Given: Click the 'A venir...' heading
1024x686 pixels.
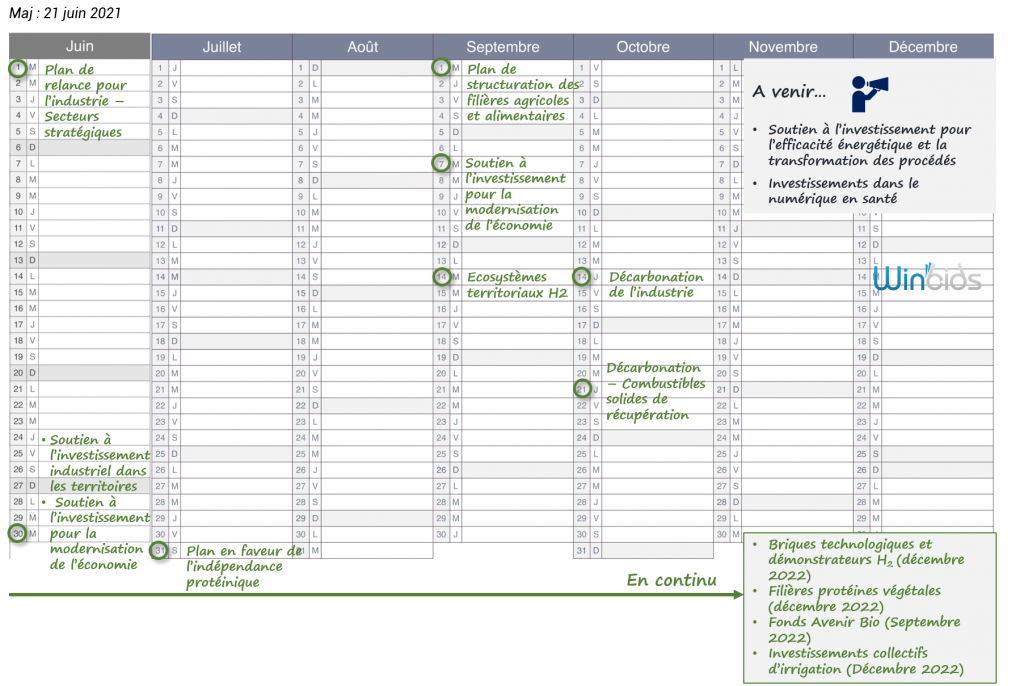Looking at the screenshot, I should pos(788,91).
